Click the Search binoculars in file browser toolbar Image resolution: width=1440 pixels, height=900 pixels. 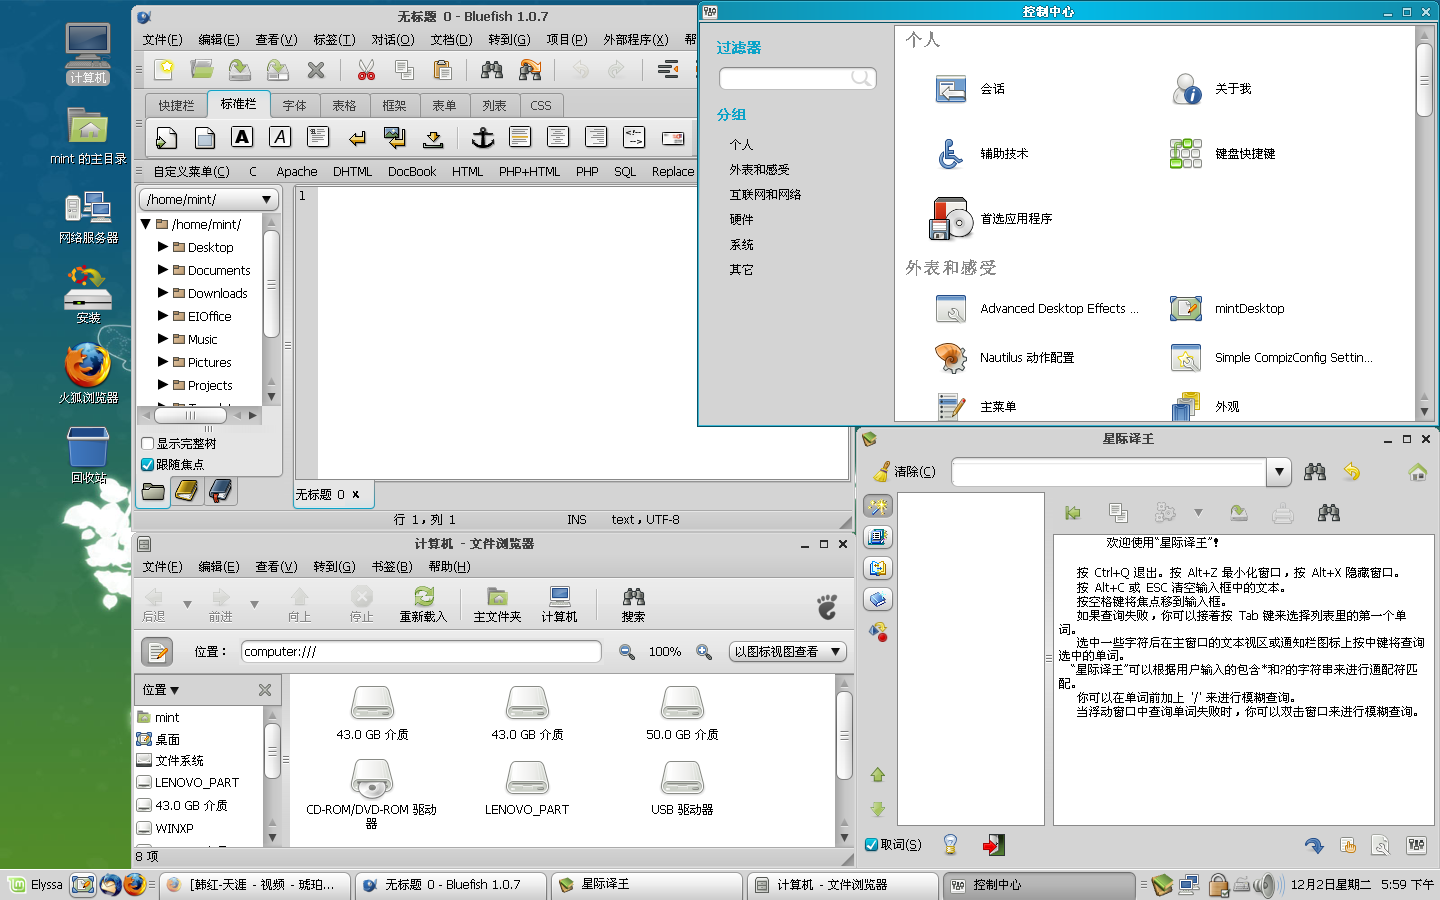click(x=633, y=605)
